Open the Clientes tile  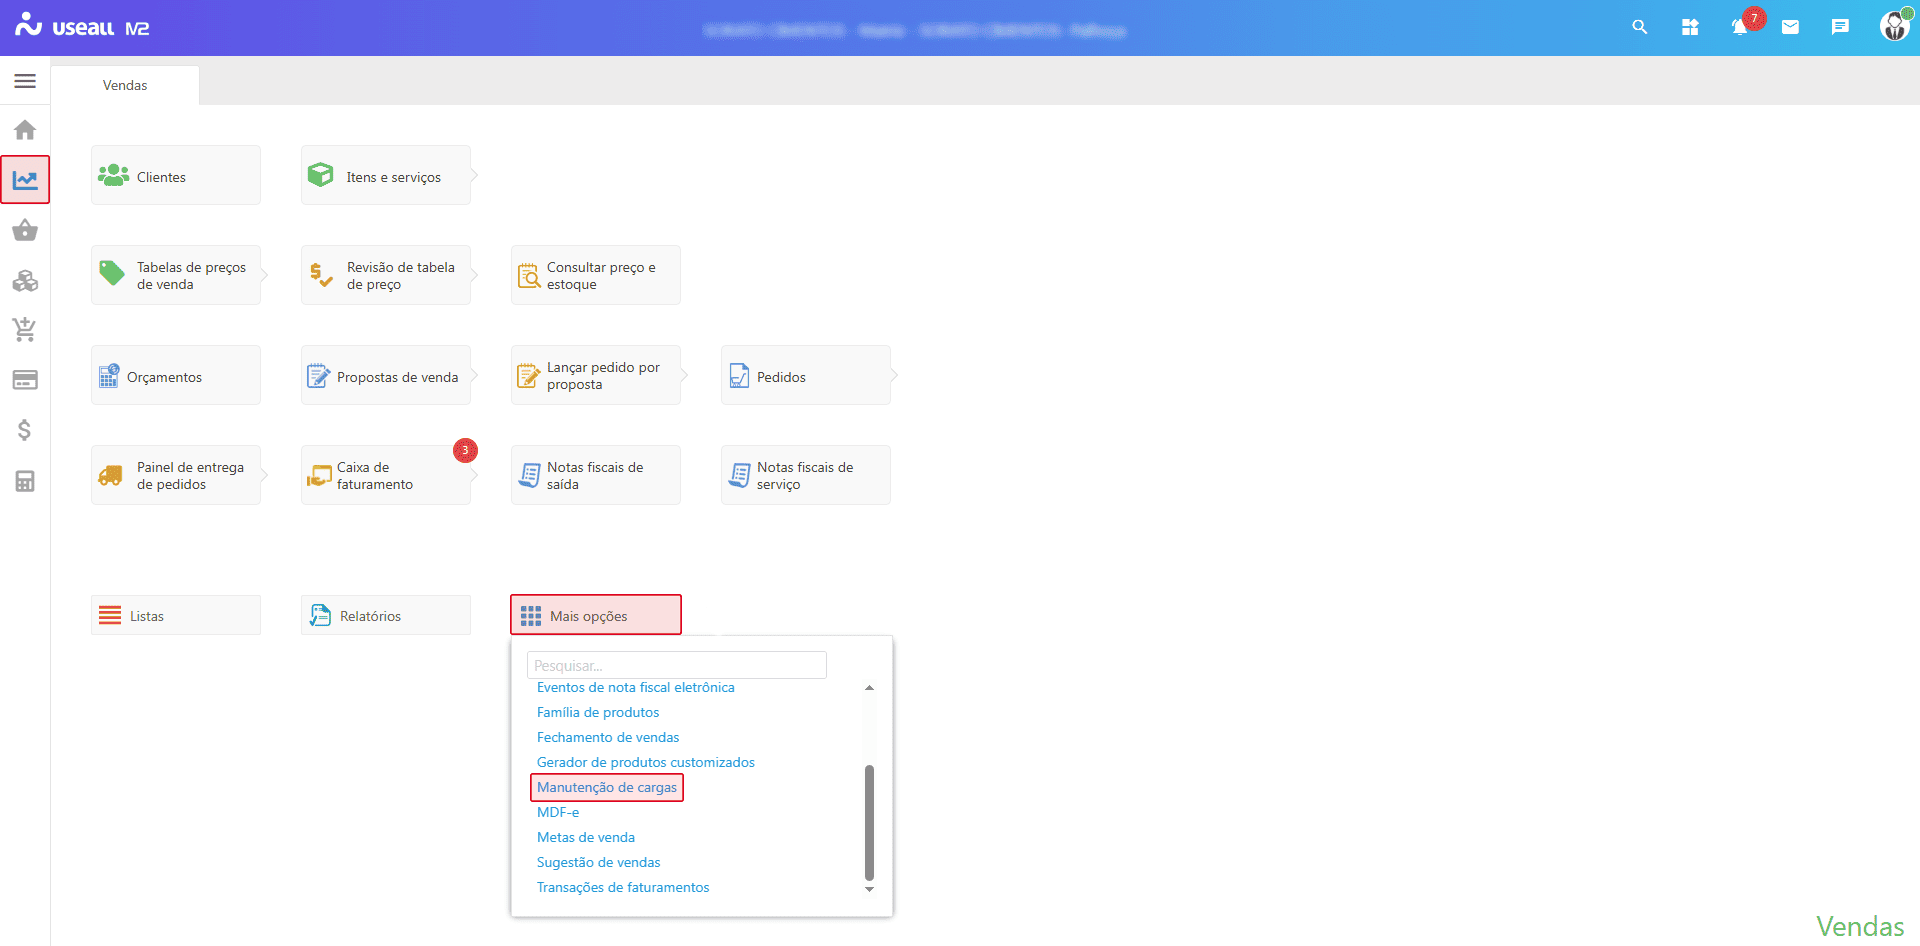[x=176, y=176]
